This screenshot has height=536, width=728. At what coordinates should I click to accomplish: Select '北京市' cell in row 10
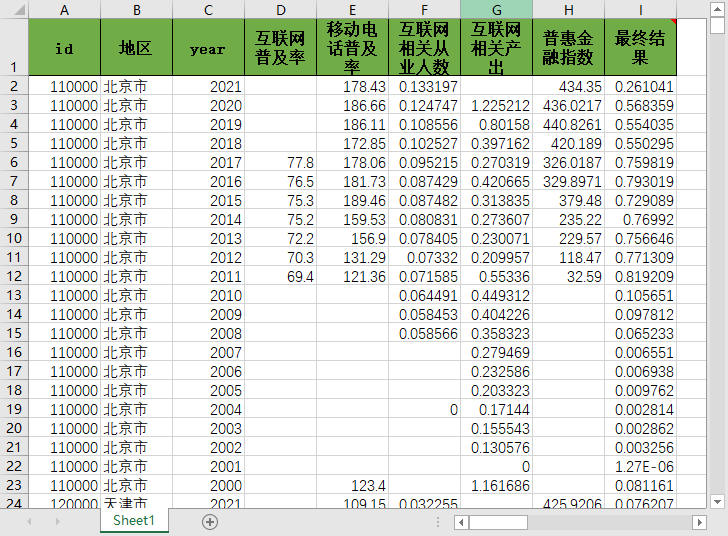point(136,239)
